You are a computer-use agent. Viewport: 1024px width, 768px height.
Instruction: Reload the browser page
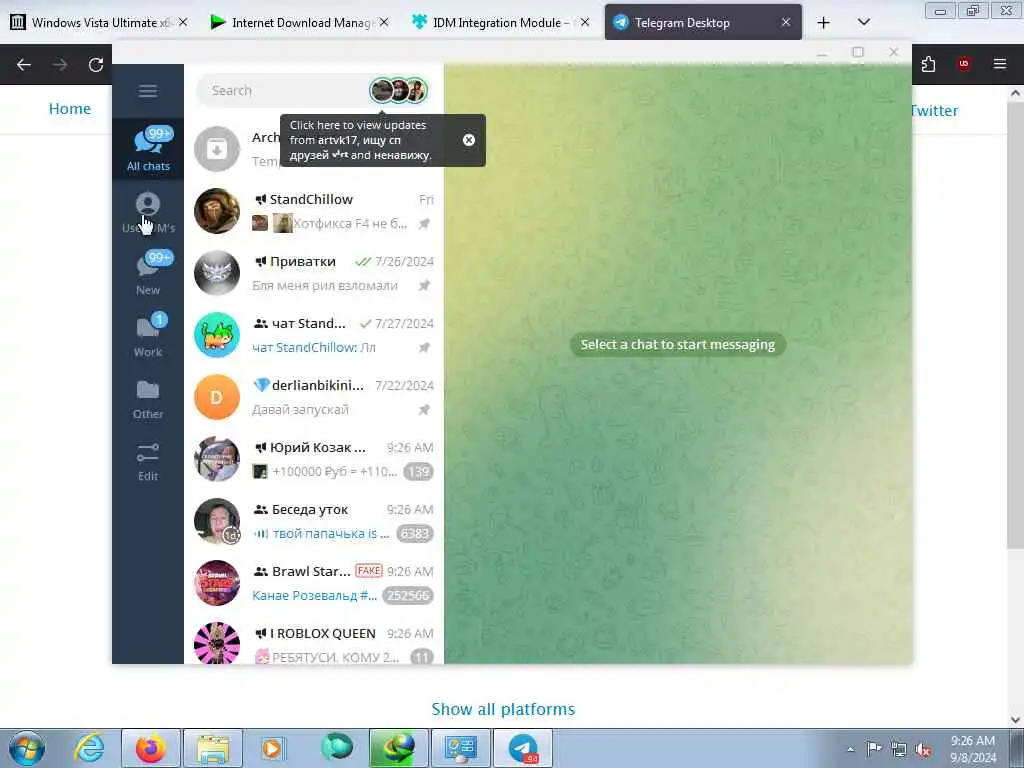coord(96,65)
